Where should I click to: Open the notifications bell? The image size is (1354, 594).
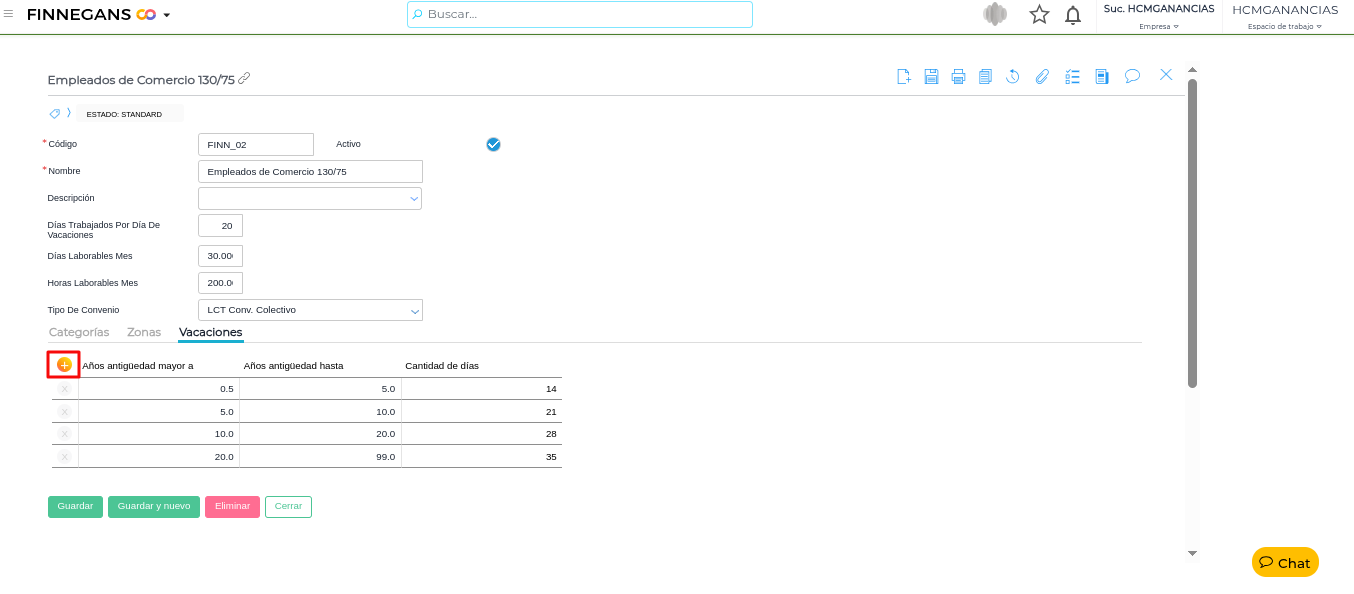click(1073, 15)
